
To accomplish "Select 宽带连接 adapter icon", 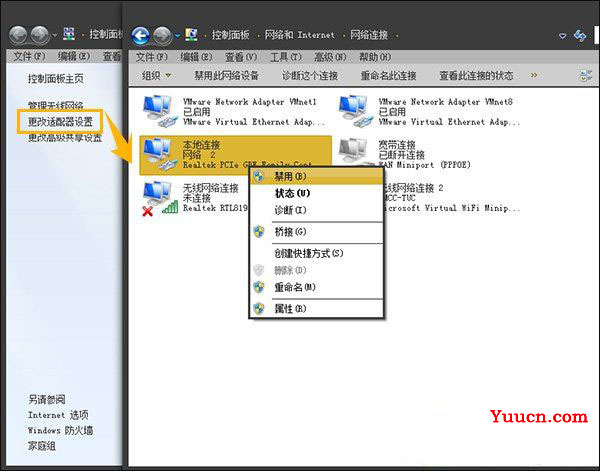I will pos(355,152).
